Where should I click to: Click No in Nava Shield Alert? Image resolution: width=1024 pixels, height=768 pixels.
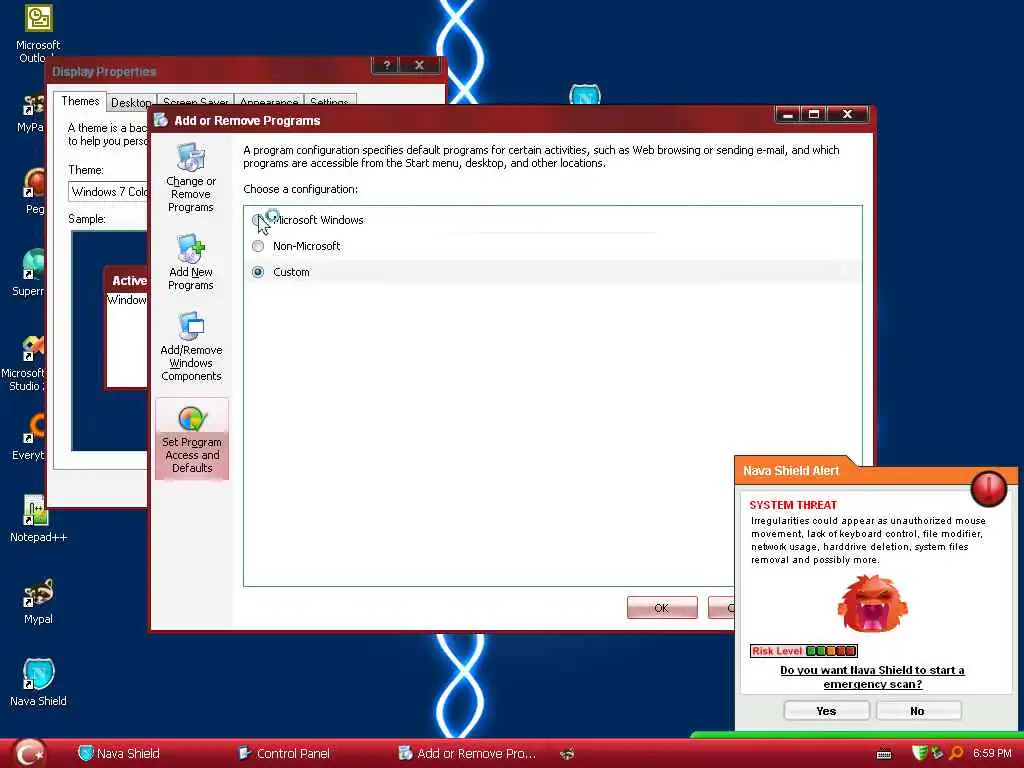(x=918, y=711)
